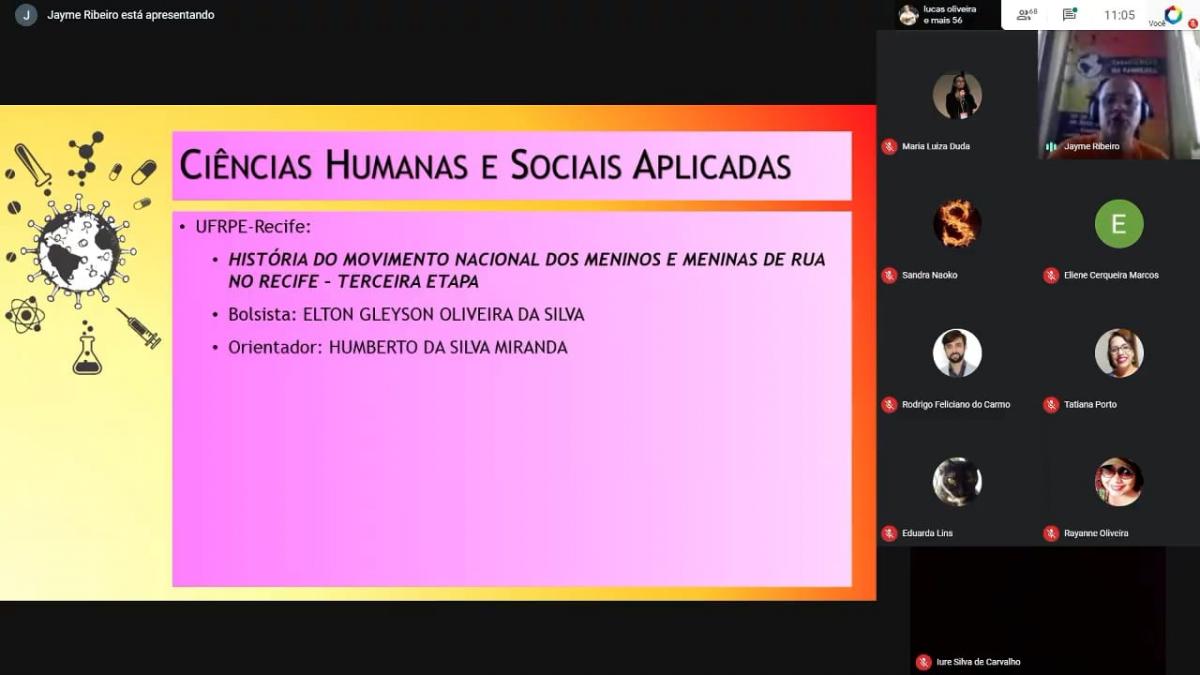Click the J avatar in the presenting banner
Image resolution: width=1200 pixels, height=675 pixels.
pyautogui.click(x=25, y=15)
